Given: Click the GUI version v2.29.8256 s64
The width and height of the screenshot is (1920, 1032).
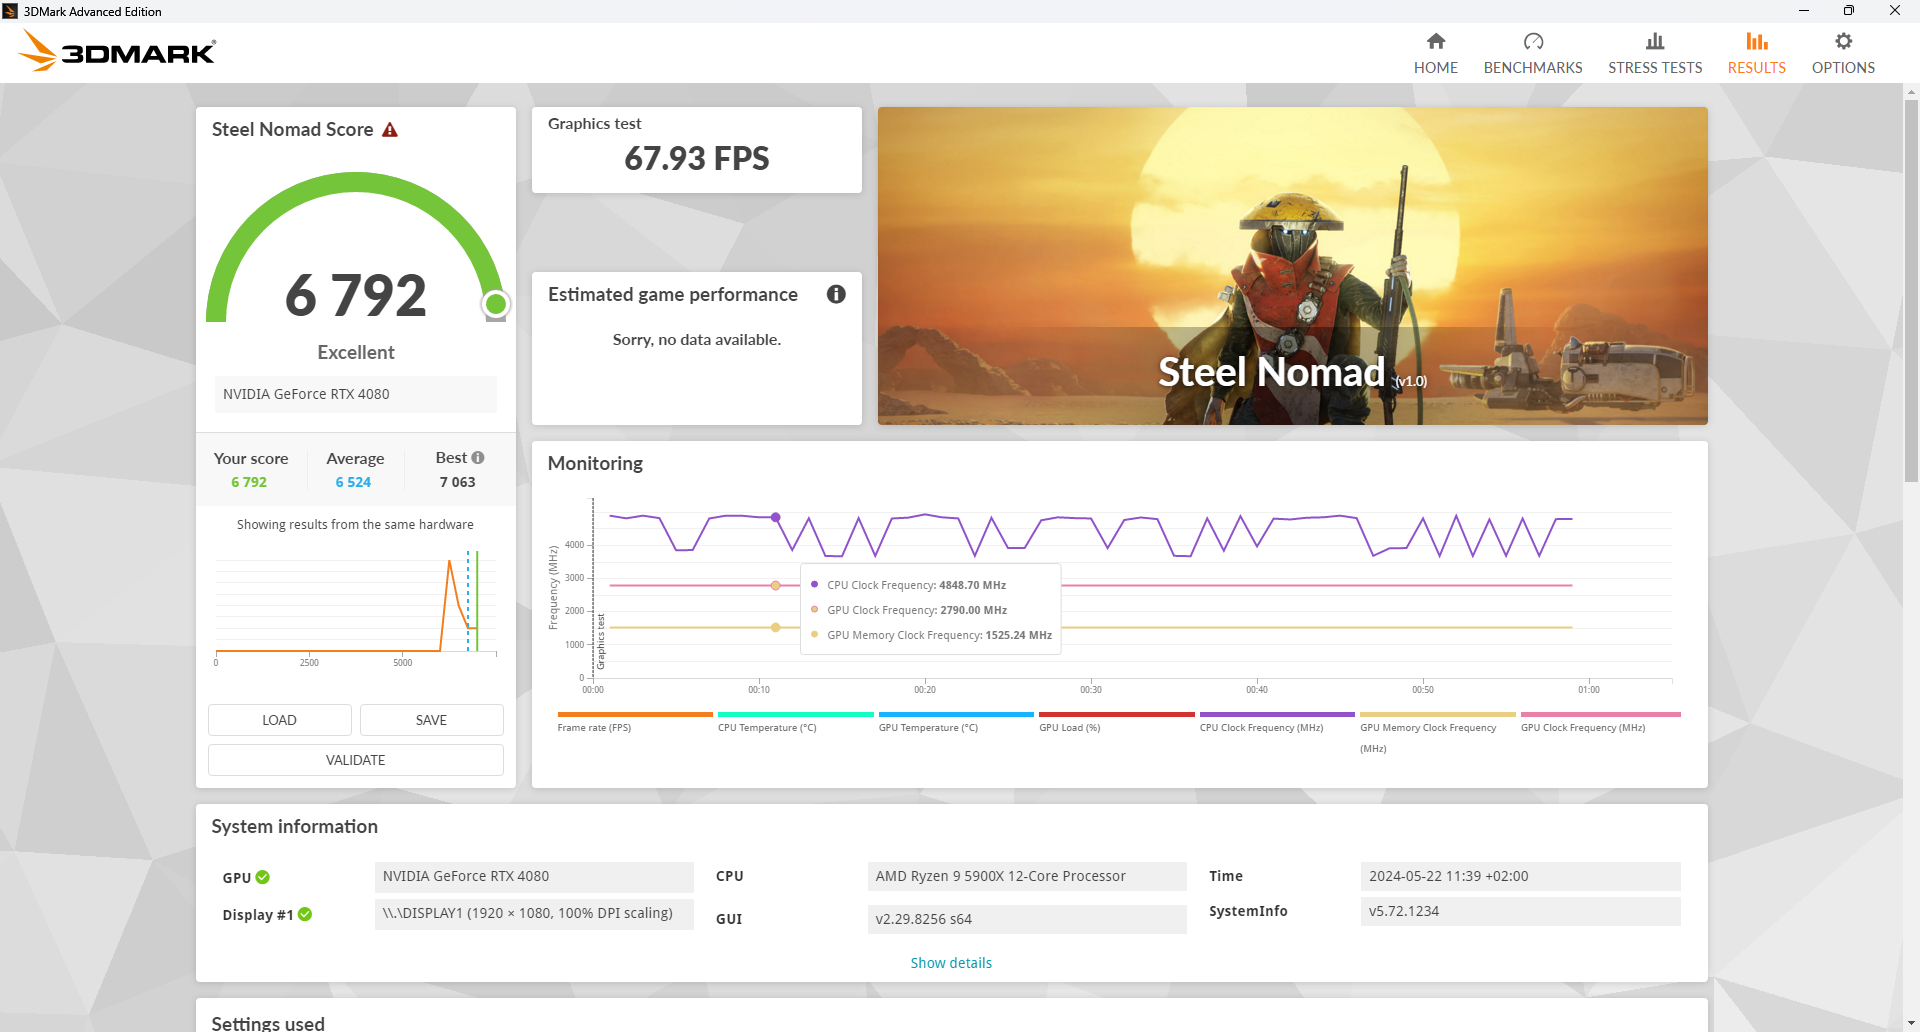Looking at the screenshot, I should (x=1027, y=919).
